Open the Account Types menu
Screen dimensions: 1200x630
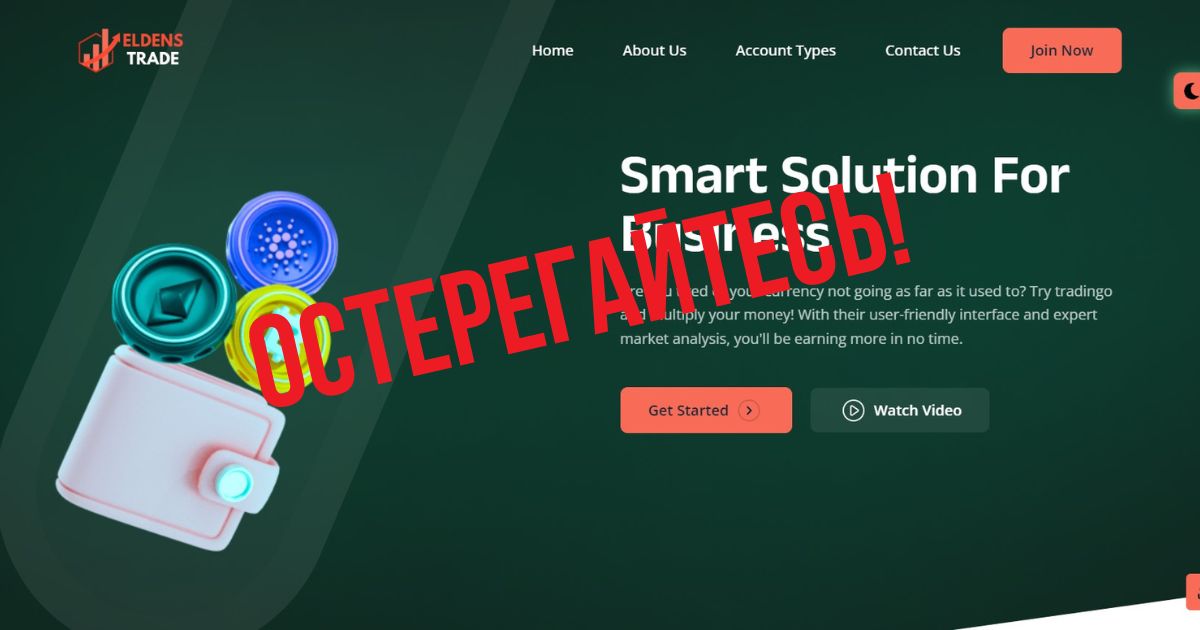[785, 50]
